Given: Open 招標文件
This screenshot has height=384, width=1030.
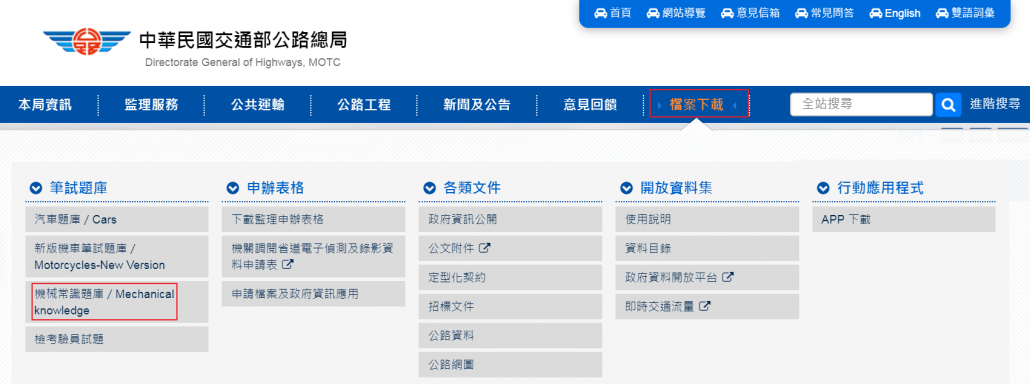Looking at the screenshot, I should (510, 307).
